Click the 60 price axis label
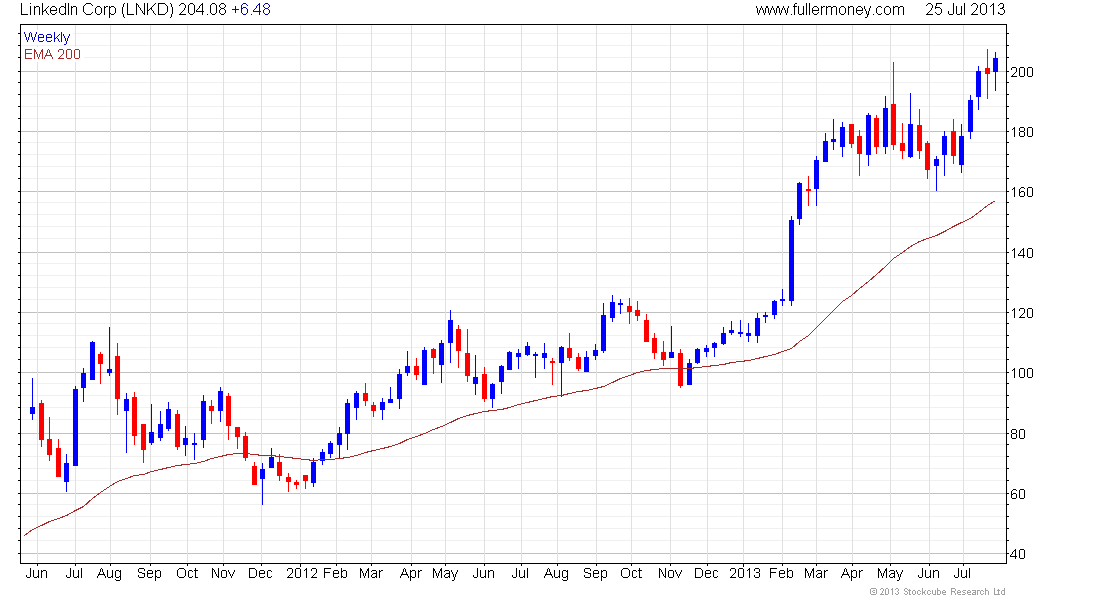1100x600 pixels. 1017,494
